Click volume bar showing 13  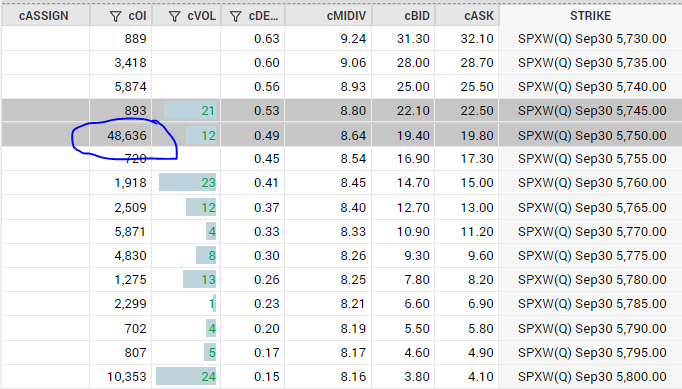click(x=200, y=279)
